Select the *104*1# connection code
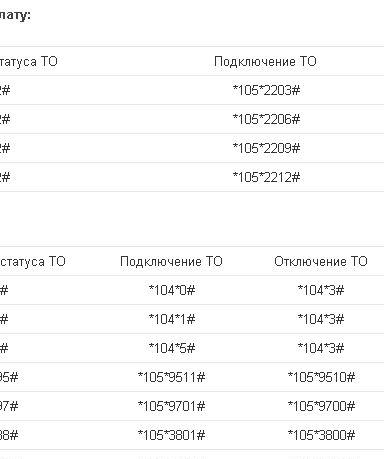This screenshot has width=384, height=459. [172, 319]
